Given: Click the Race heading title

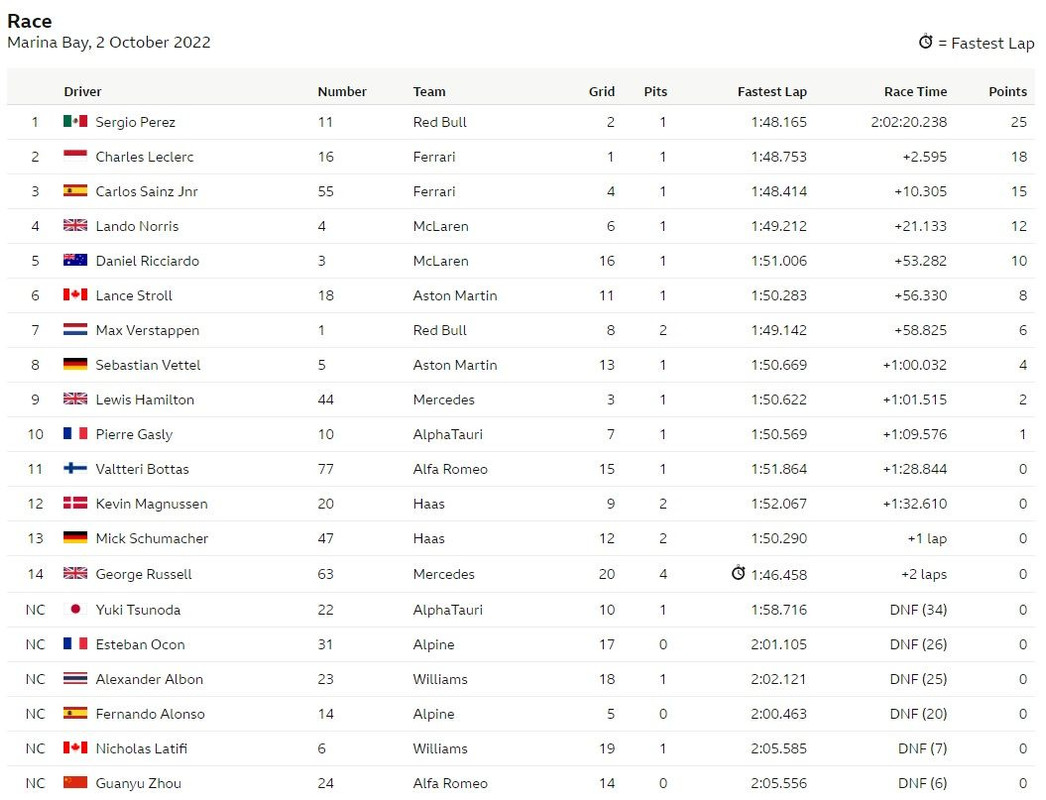Looking at the screenshot, I should pos(29,21).
